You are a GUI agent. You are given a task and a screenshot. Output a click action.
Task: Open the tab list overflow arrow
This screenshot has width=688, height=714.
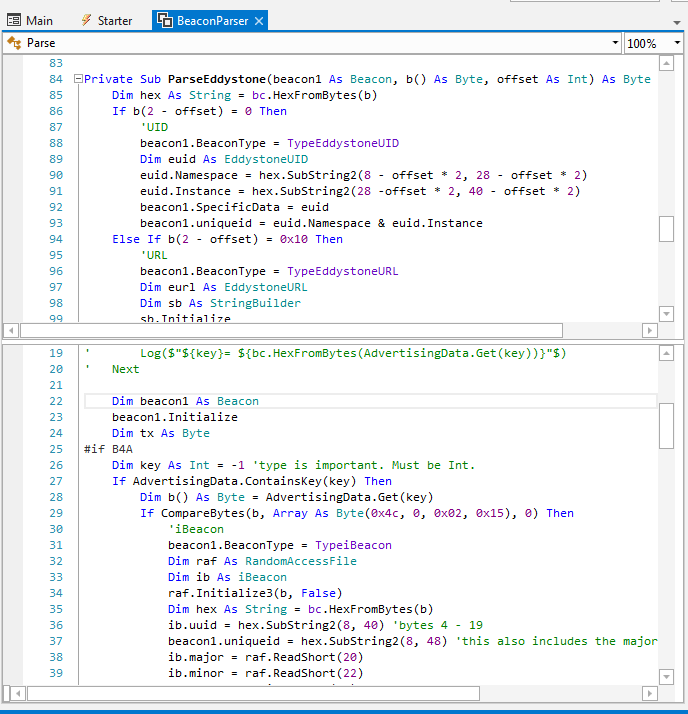(x=677, y=22)
